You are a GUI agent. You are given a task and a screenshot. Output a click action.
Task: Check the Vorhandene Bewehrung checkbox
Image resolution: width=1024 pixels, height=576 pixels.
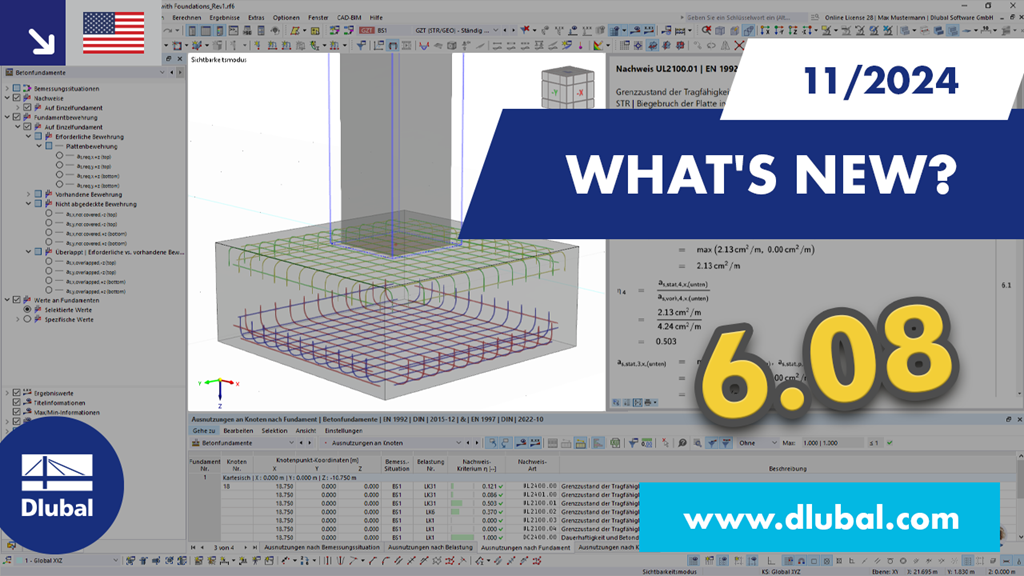tap(38, 194)
